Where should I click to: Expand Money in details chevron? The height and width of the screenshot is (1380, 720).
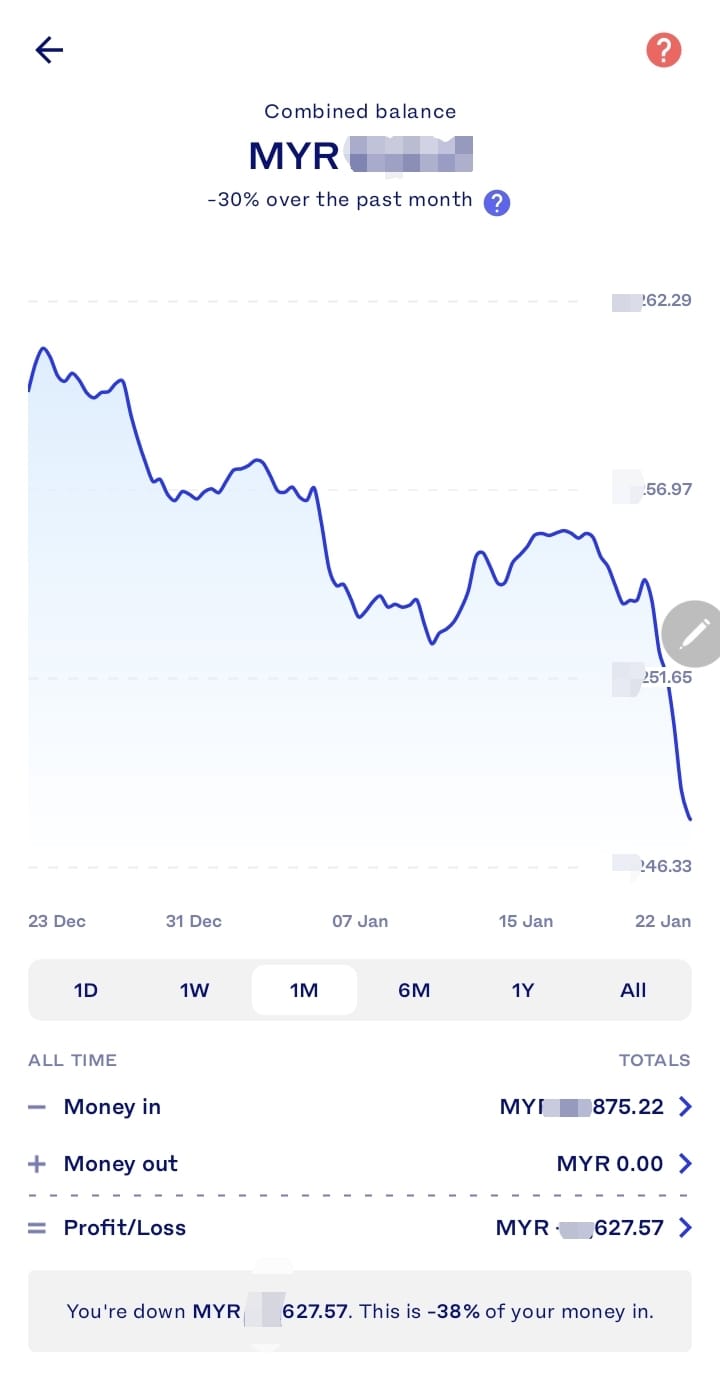pos(685,1107)
